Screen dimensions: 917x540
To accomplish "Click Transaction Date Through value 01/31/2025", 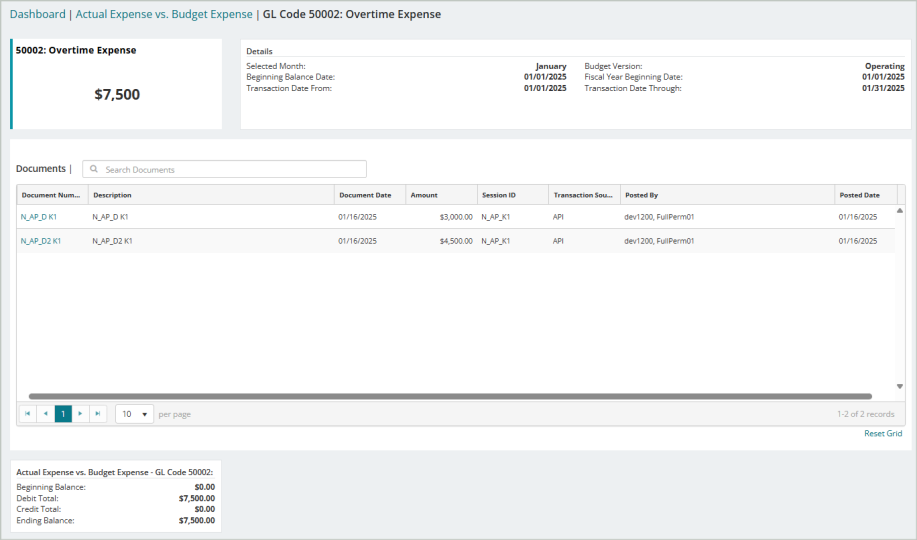I will (x=883, y=88).
